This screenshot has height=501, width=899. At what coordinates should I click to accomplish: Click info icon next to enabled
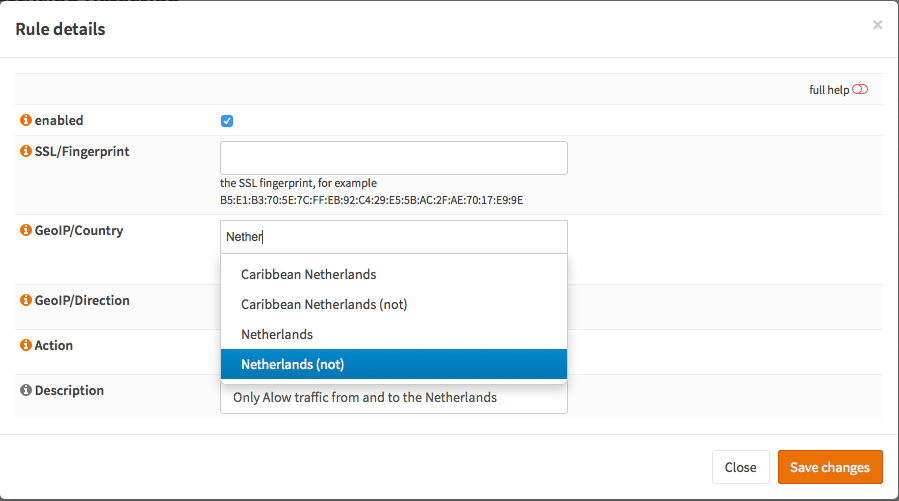[x=26, y=121]
